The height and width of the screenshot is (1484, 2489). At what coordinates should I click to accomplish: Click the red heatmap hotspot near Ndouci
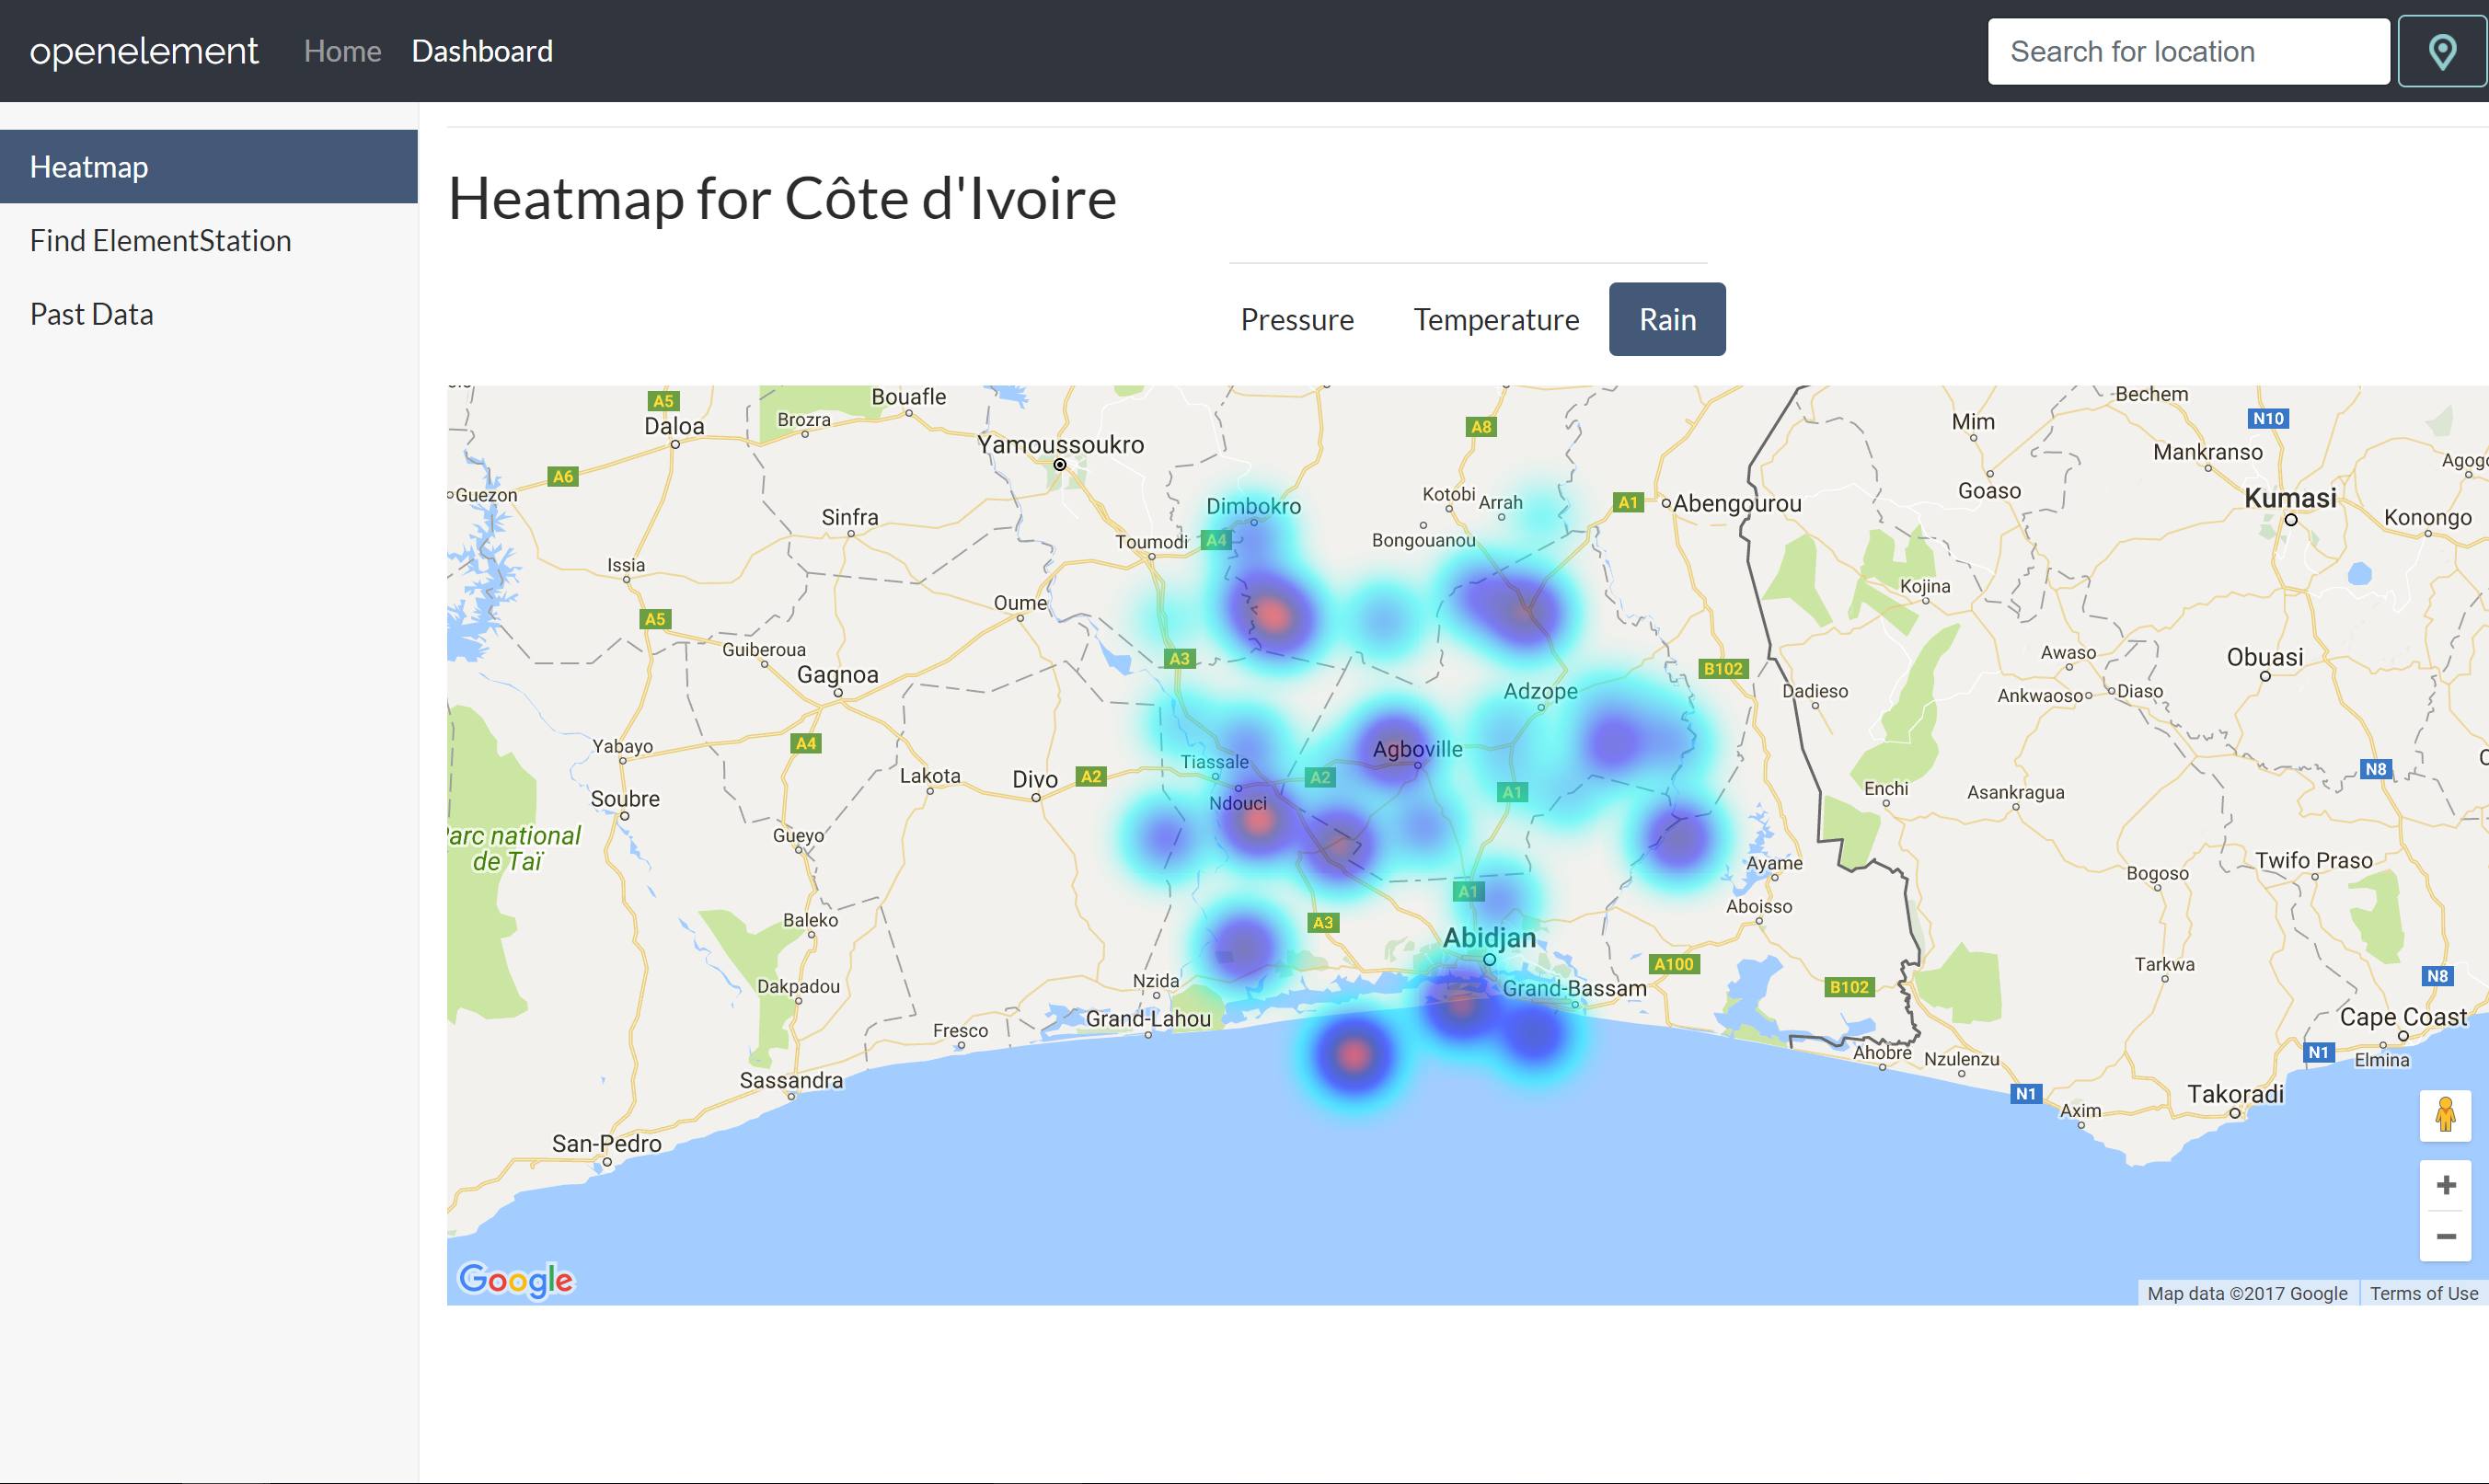[1259, 821]
